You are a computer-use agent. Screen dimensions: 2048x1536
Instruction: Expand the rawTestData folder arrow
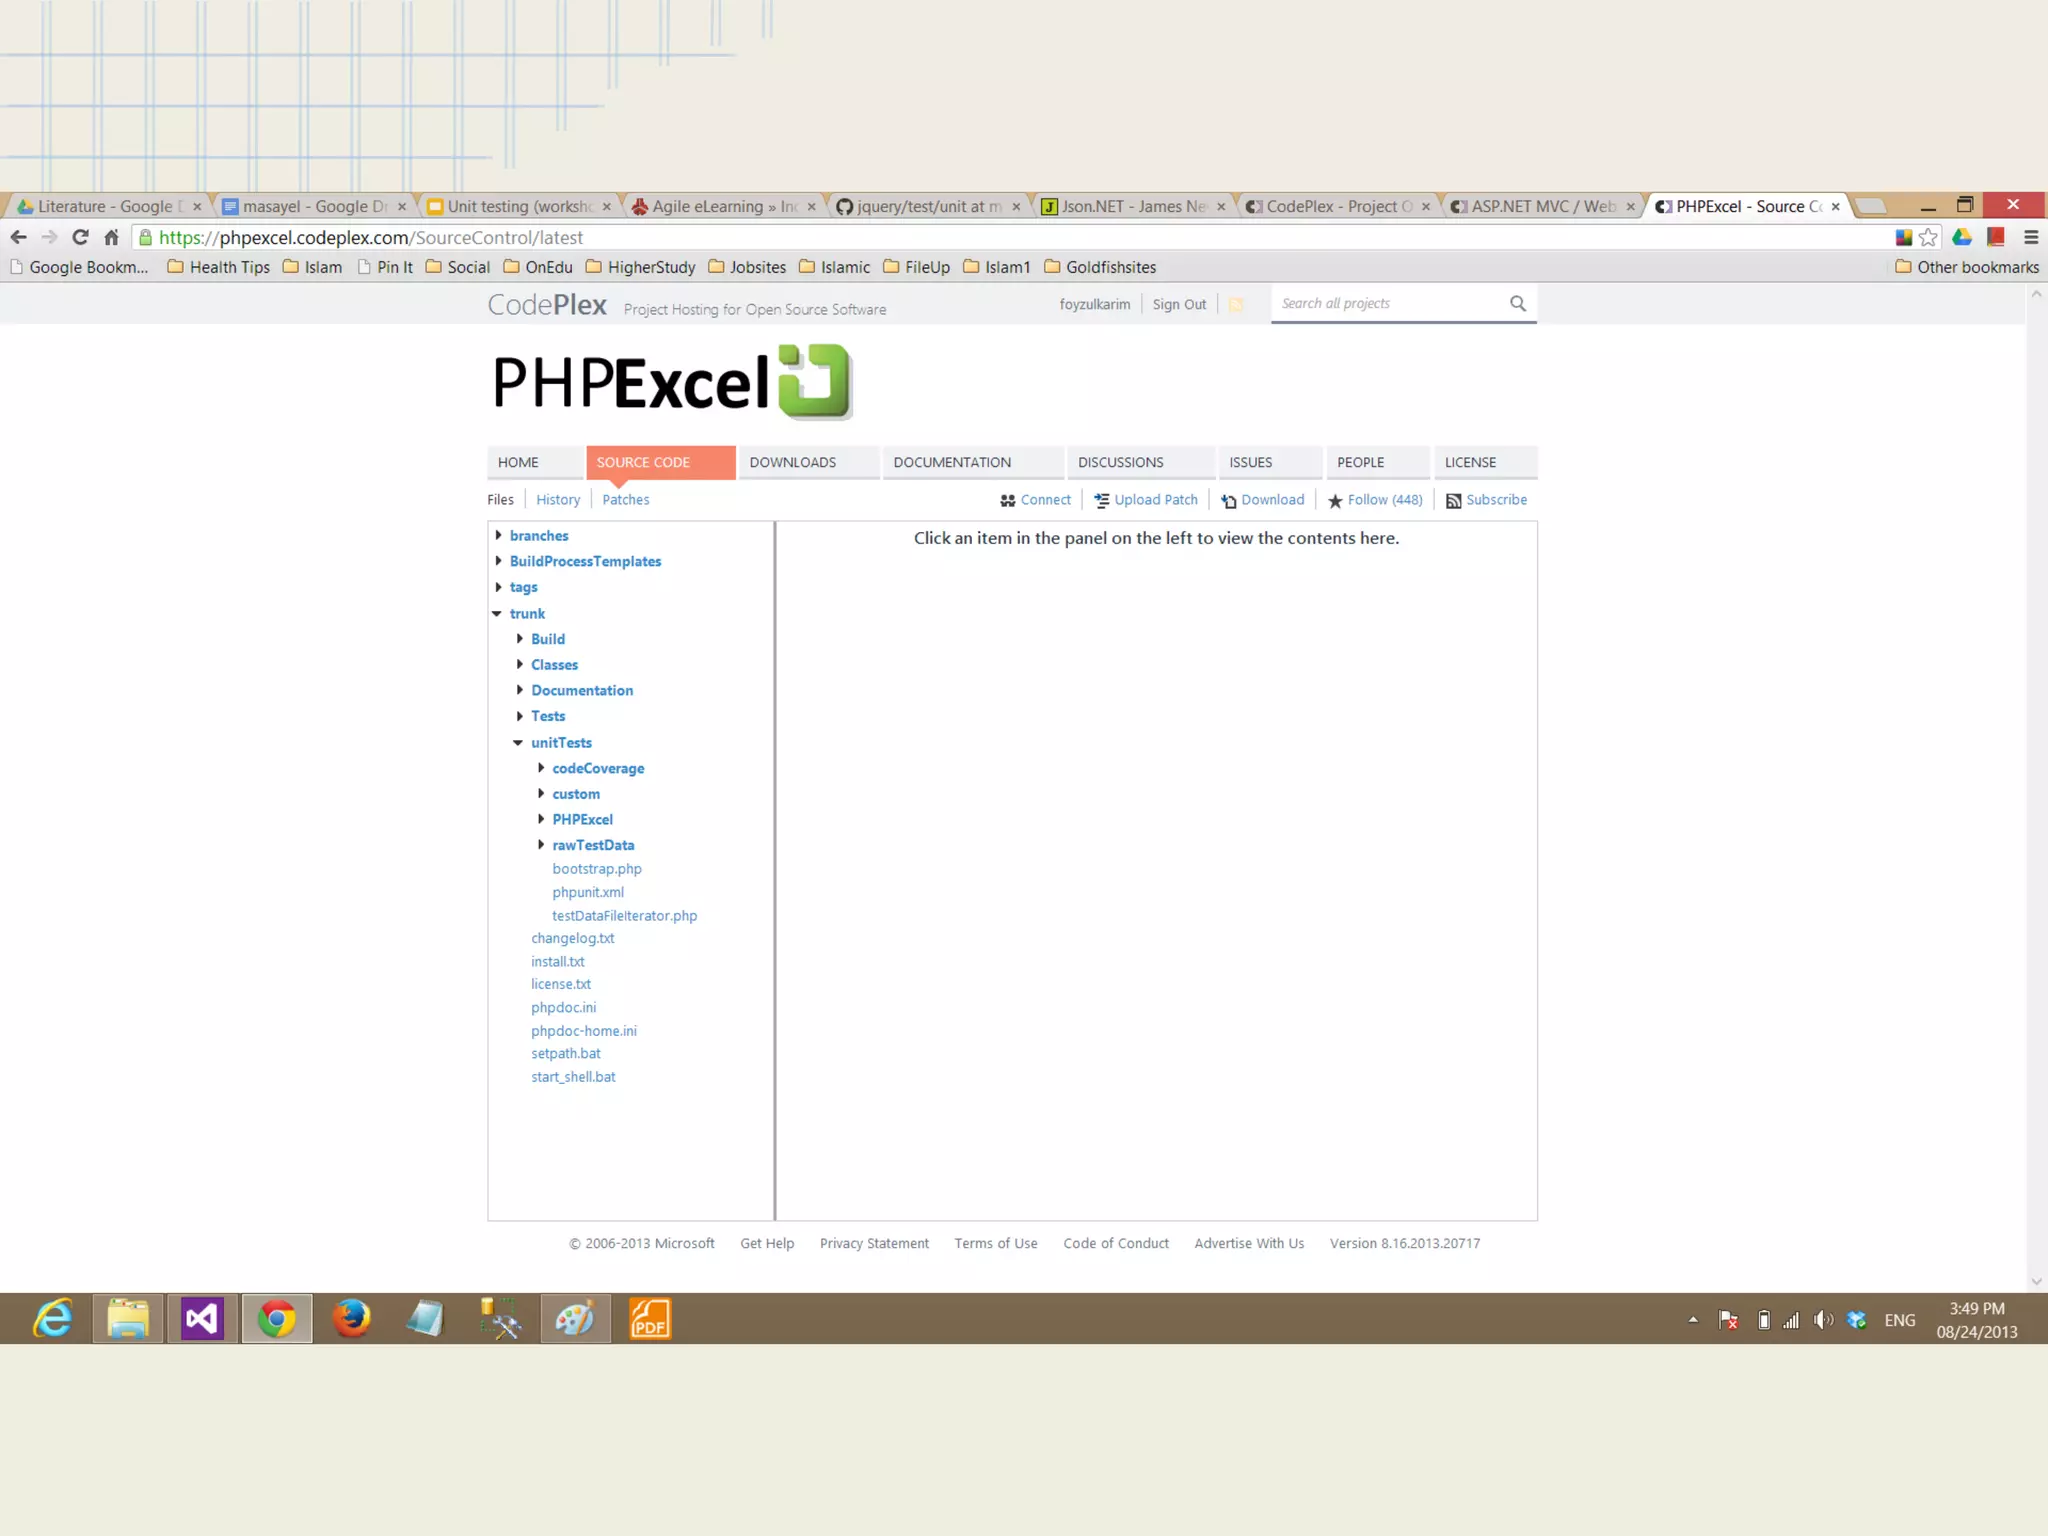tap(541, 845)
